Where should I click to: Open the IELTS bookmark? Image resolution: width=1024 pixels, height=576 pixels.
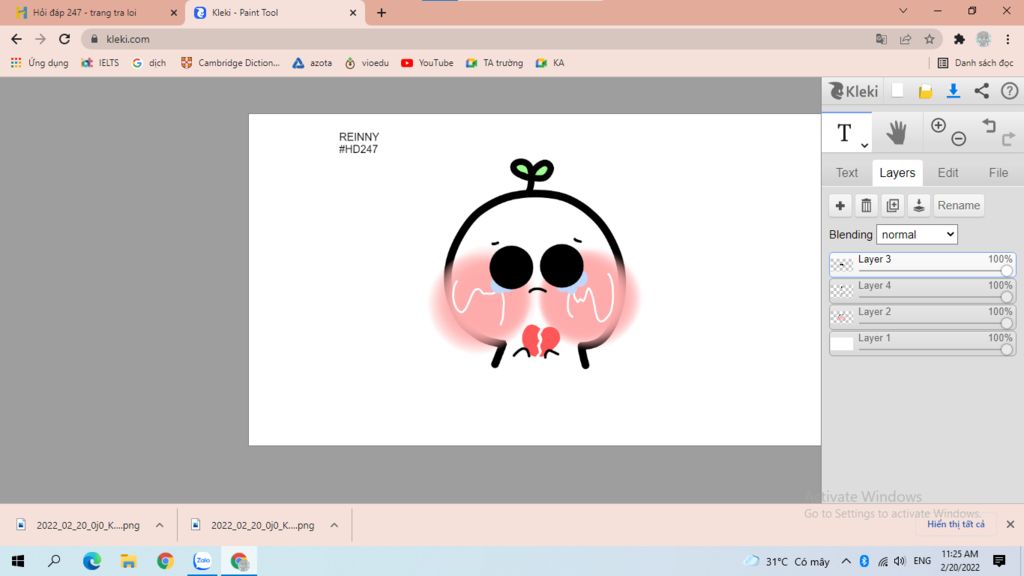[100, 63]
